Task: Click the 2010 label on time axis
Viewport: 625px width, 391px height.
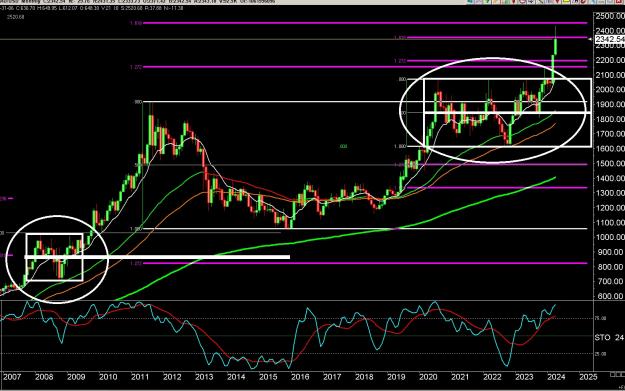Action: 108,377
